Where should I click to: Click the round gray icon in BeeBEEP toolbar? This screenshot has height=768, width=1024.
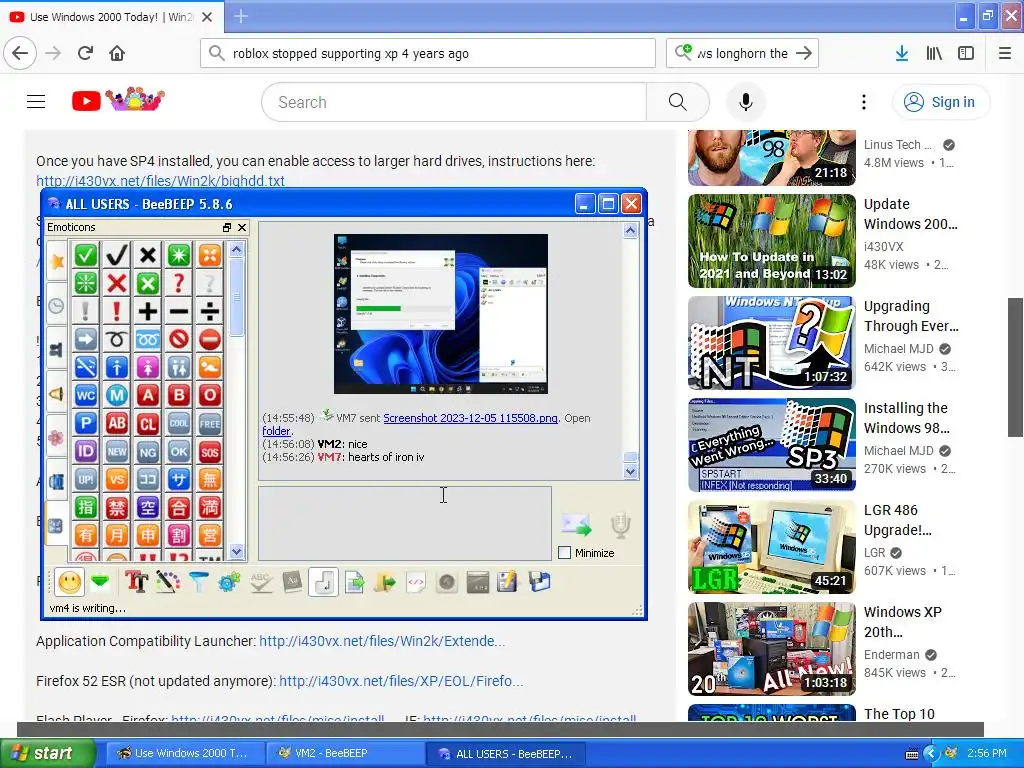click(447, 582)
